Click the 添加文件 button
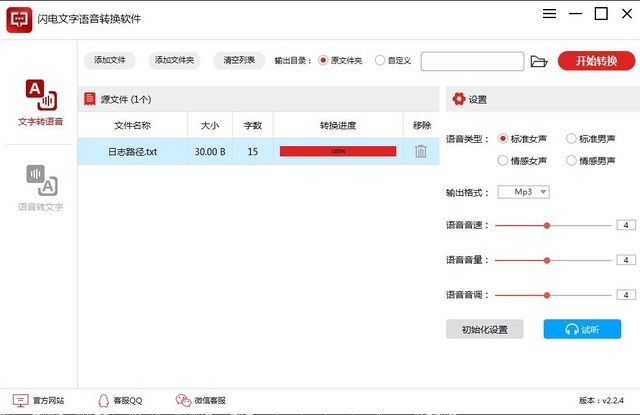Screen dimensions: 640x415 (x=110, y=60)
